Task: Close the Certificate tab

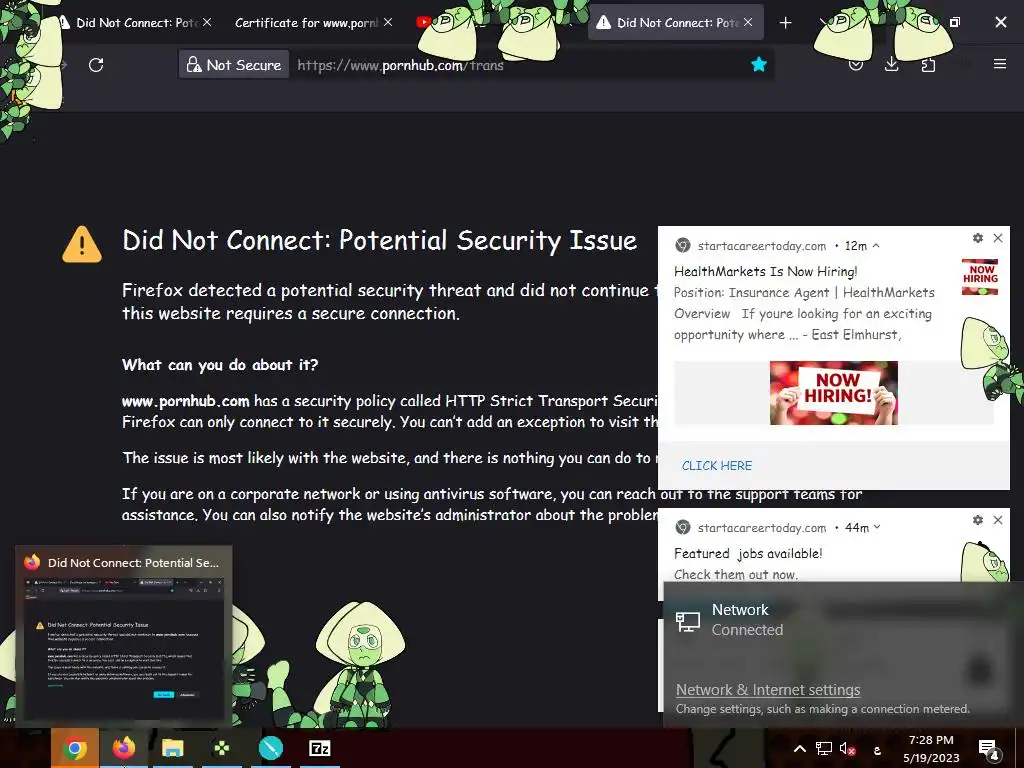Action: (x=388, y=22)
